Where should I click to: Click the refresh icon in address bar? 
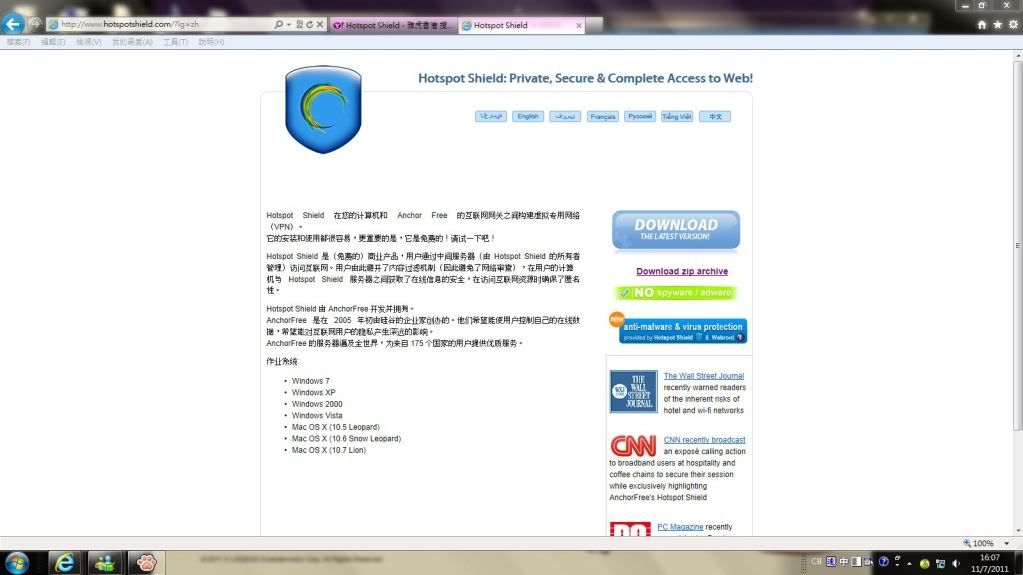[309, 24]
